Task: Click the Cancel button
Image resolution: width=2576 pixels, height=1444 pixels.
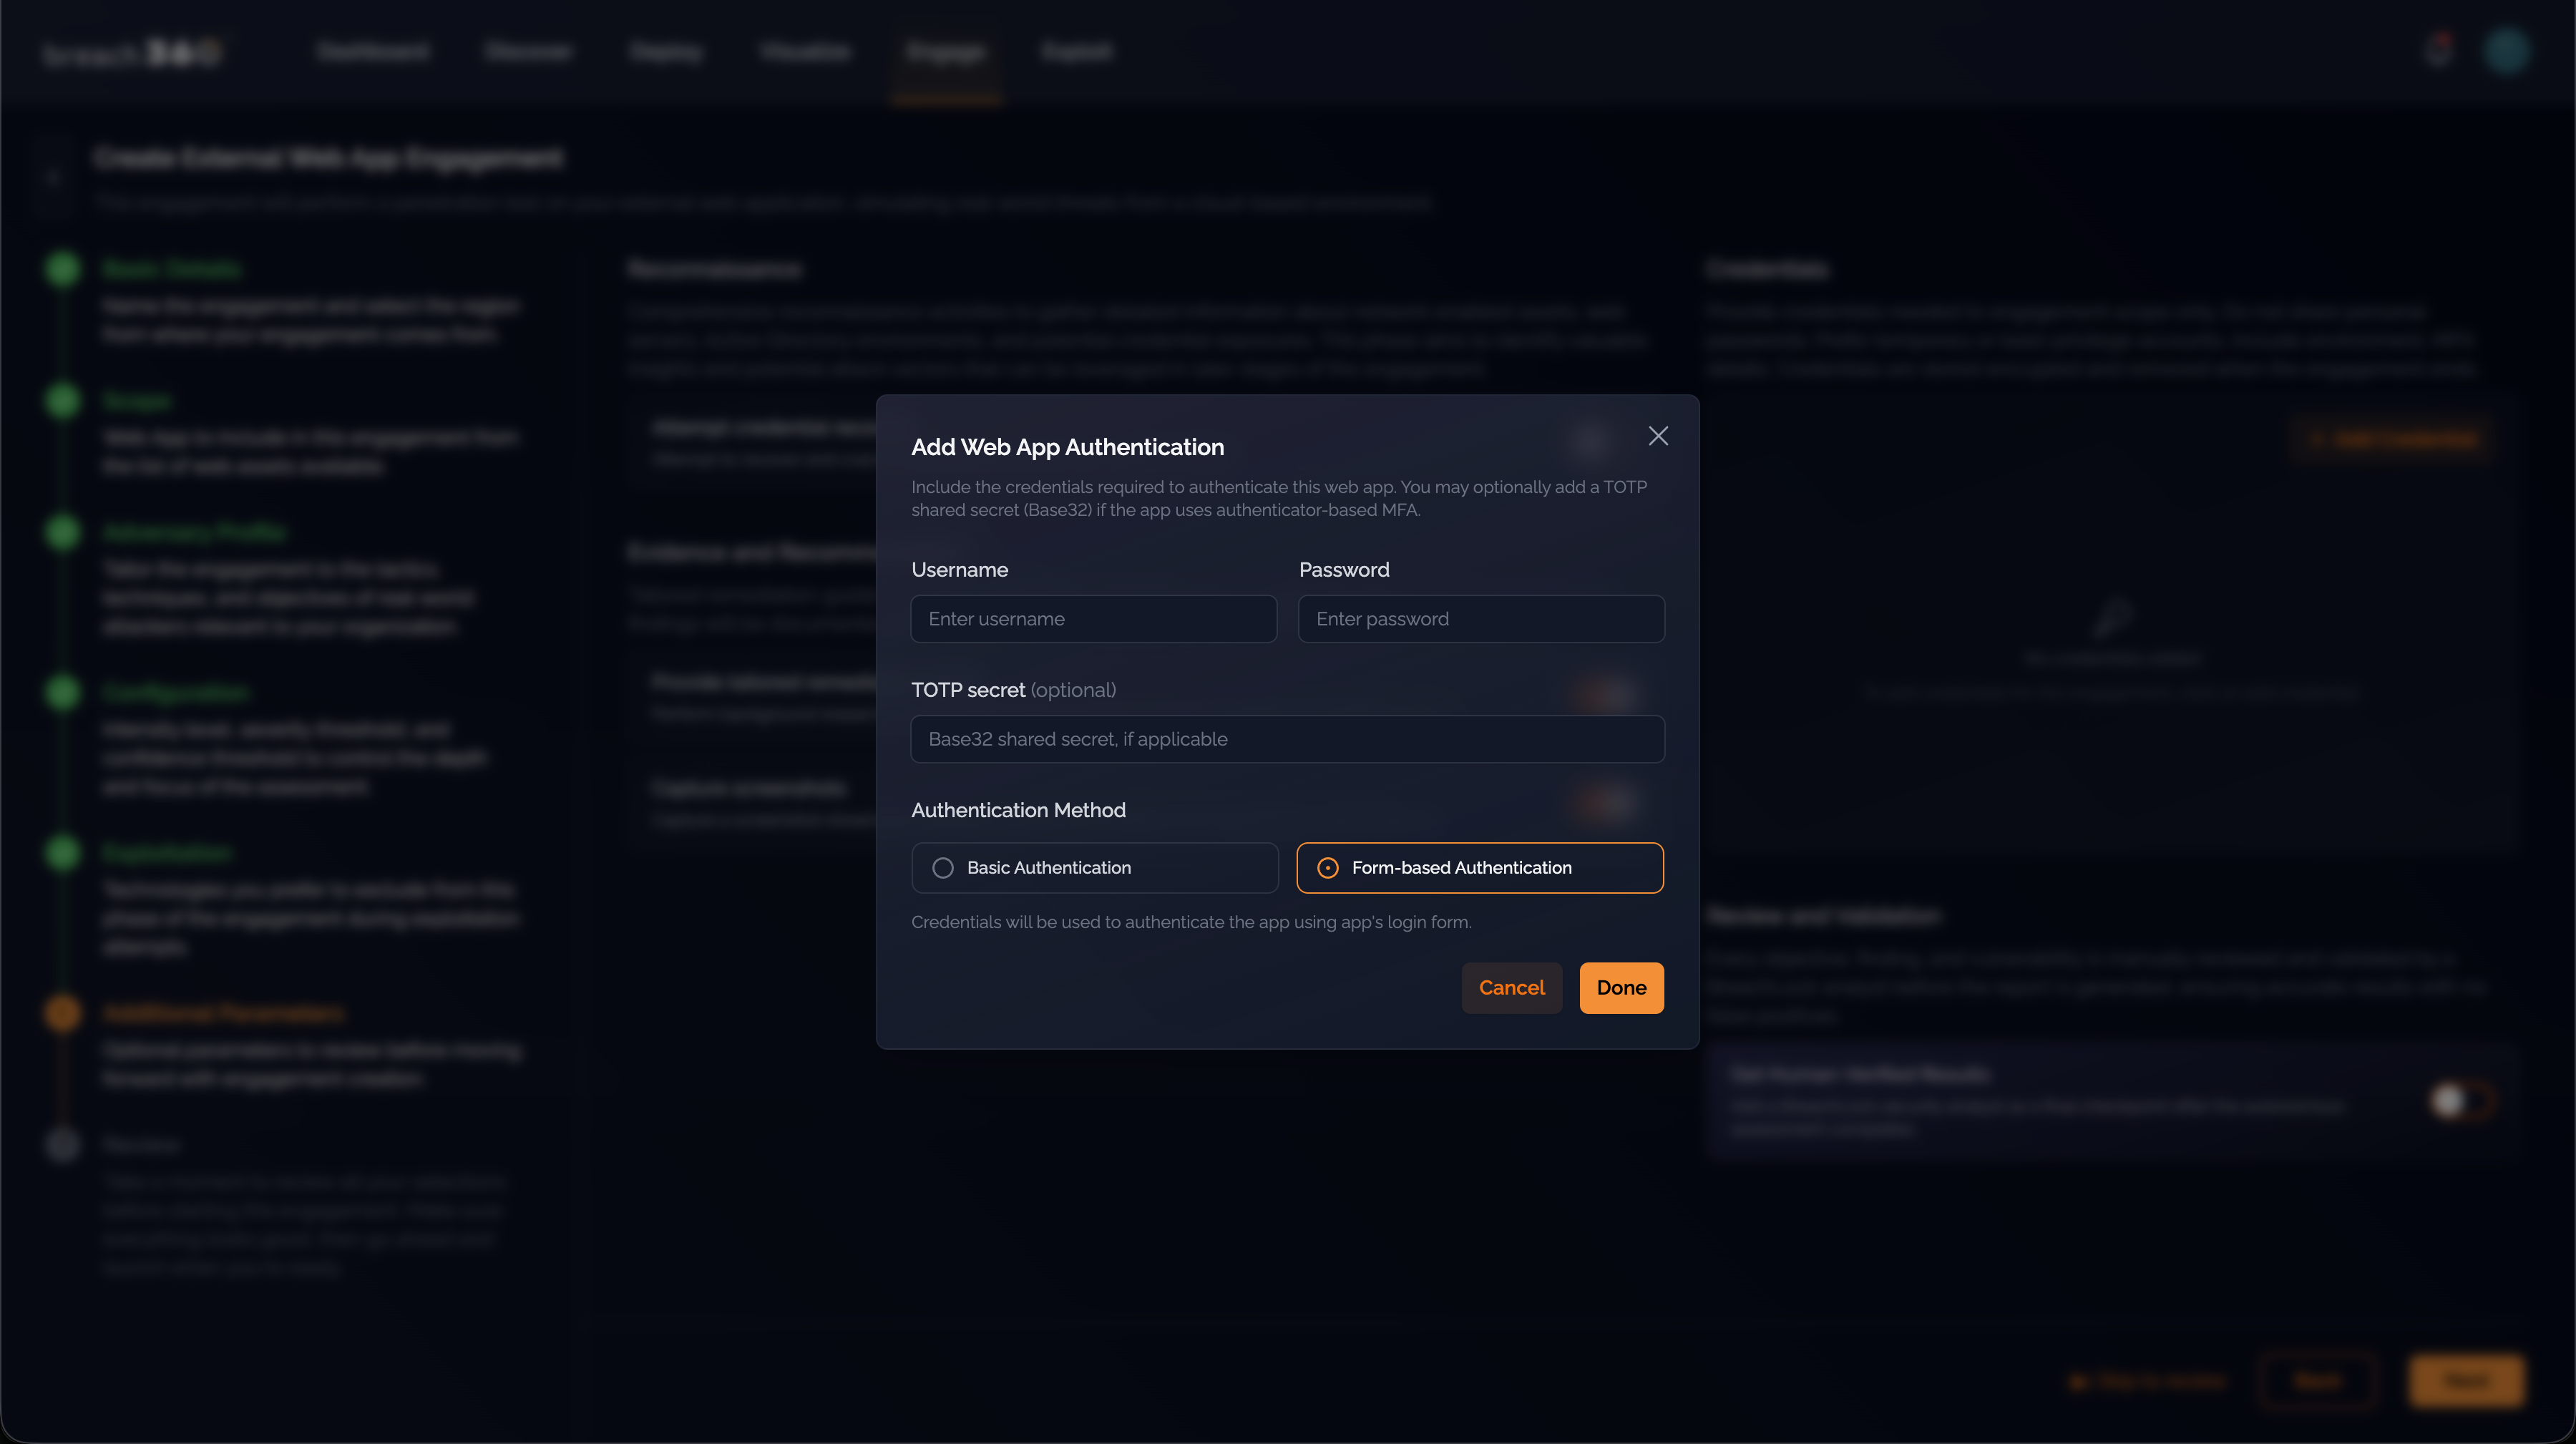Action: 1511,988
